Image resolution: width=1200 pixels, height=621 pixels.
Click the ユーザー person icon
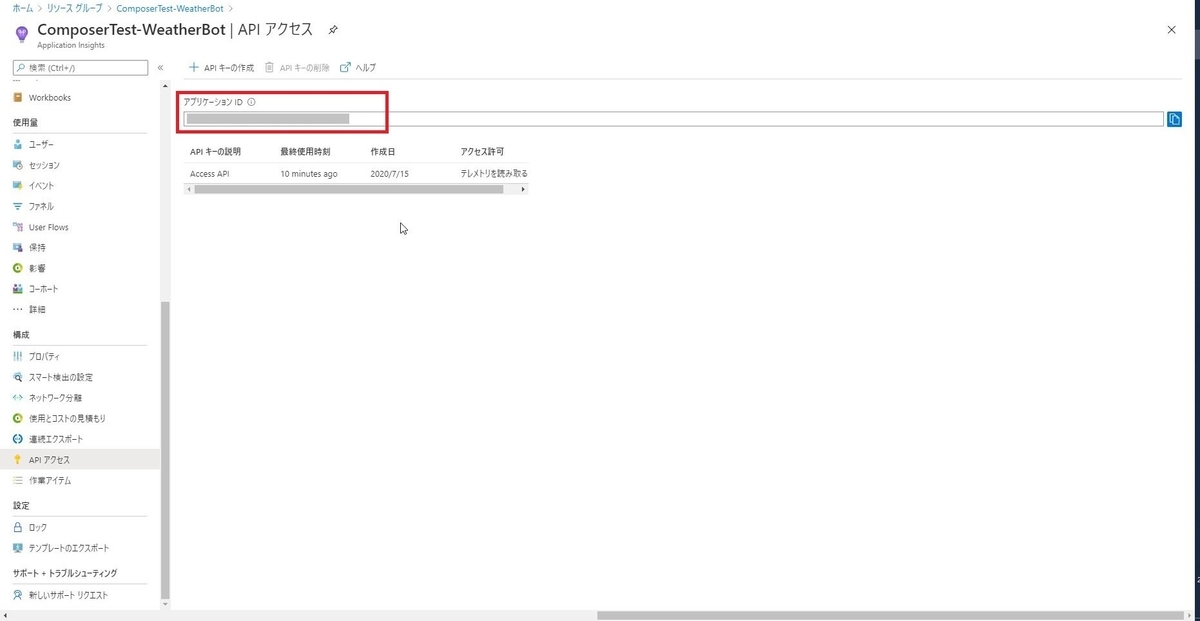18,145
